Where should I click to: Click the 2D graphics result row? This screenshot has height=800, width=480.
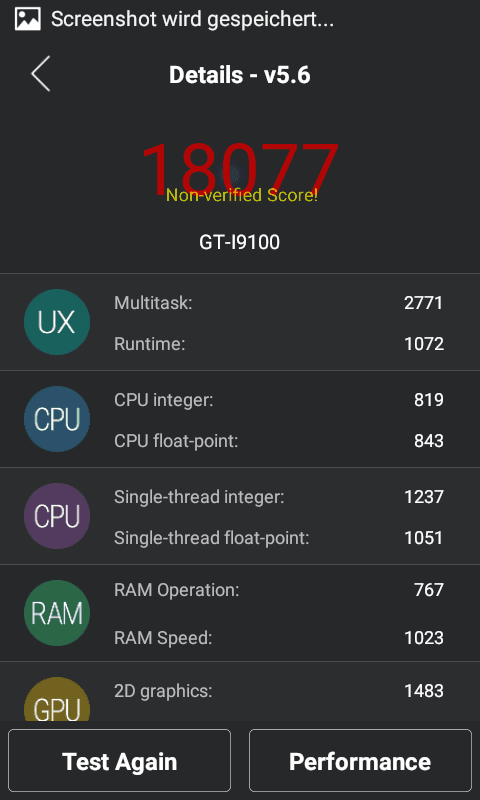click(279, 691)
